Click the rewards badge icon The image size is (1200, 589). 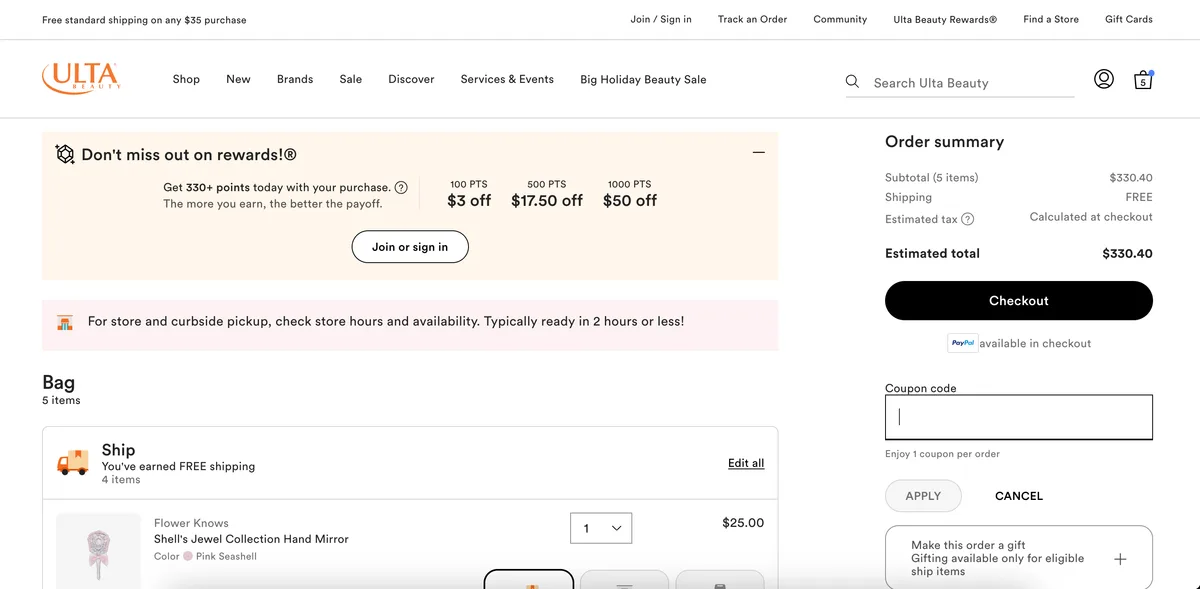tap(65, 154)
